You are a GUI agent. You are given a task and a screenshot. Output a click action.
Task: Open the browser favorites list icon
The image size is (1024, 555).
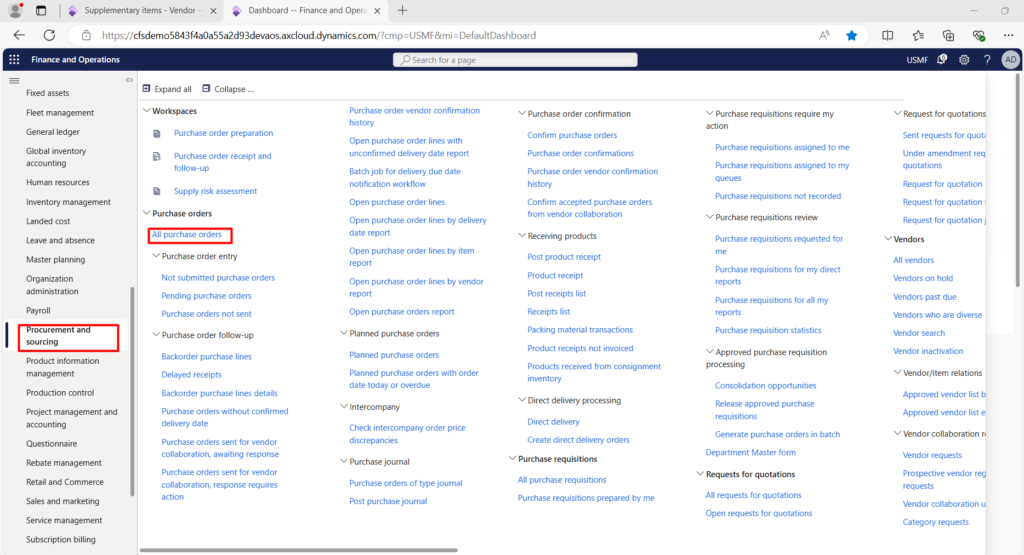(x=918, y=35)
